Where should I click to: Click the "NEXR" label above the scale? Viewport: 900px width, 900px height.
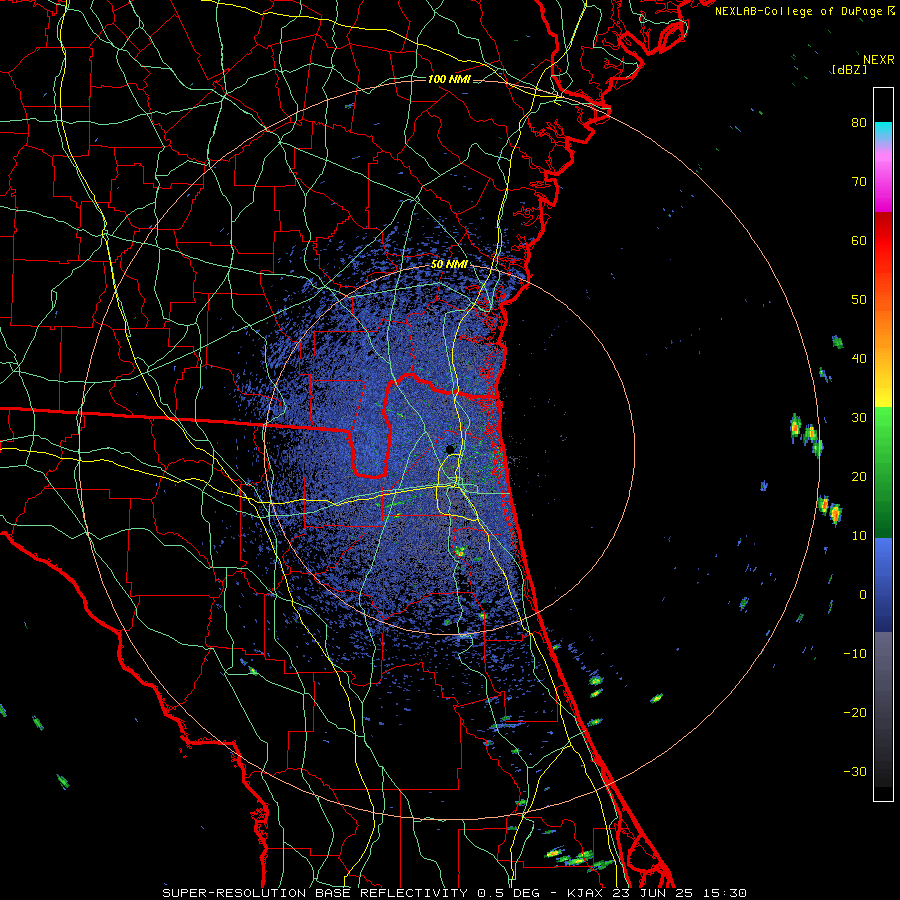pos(879,60)
